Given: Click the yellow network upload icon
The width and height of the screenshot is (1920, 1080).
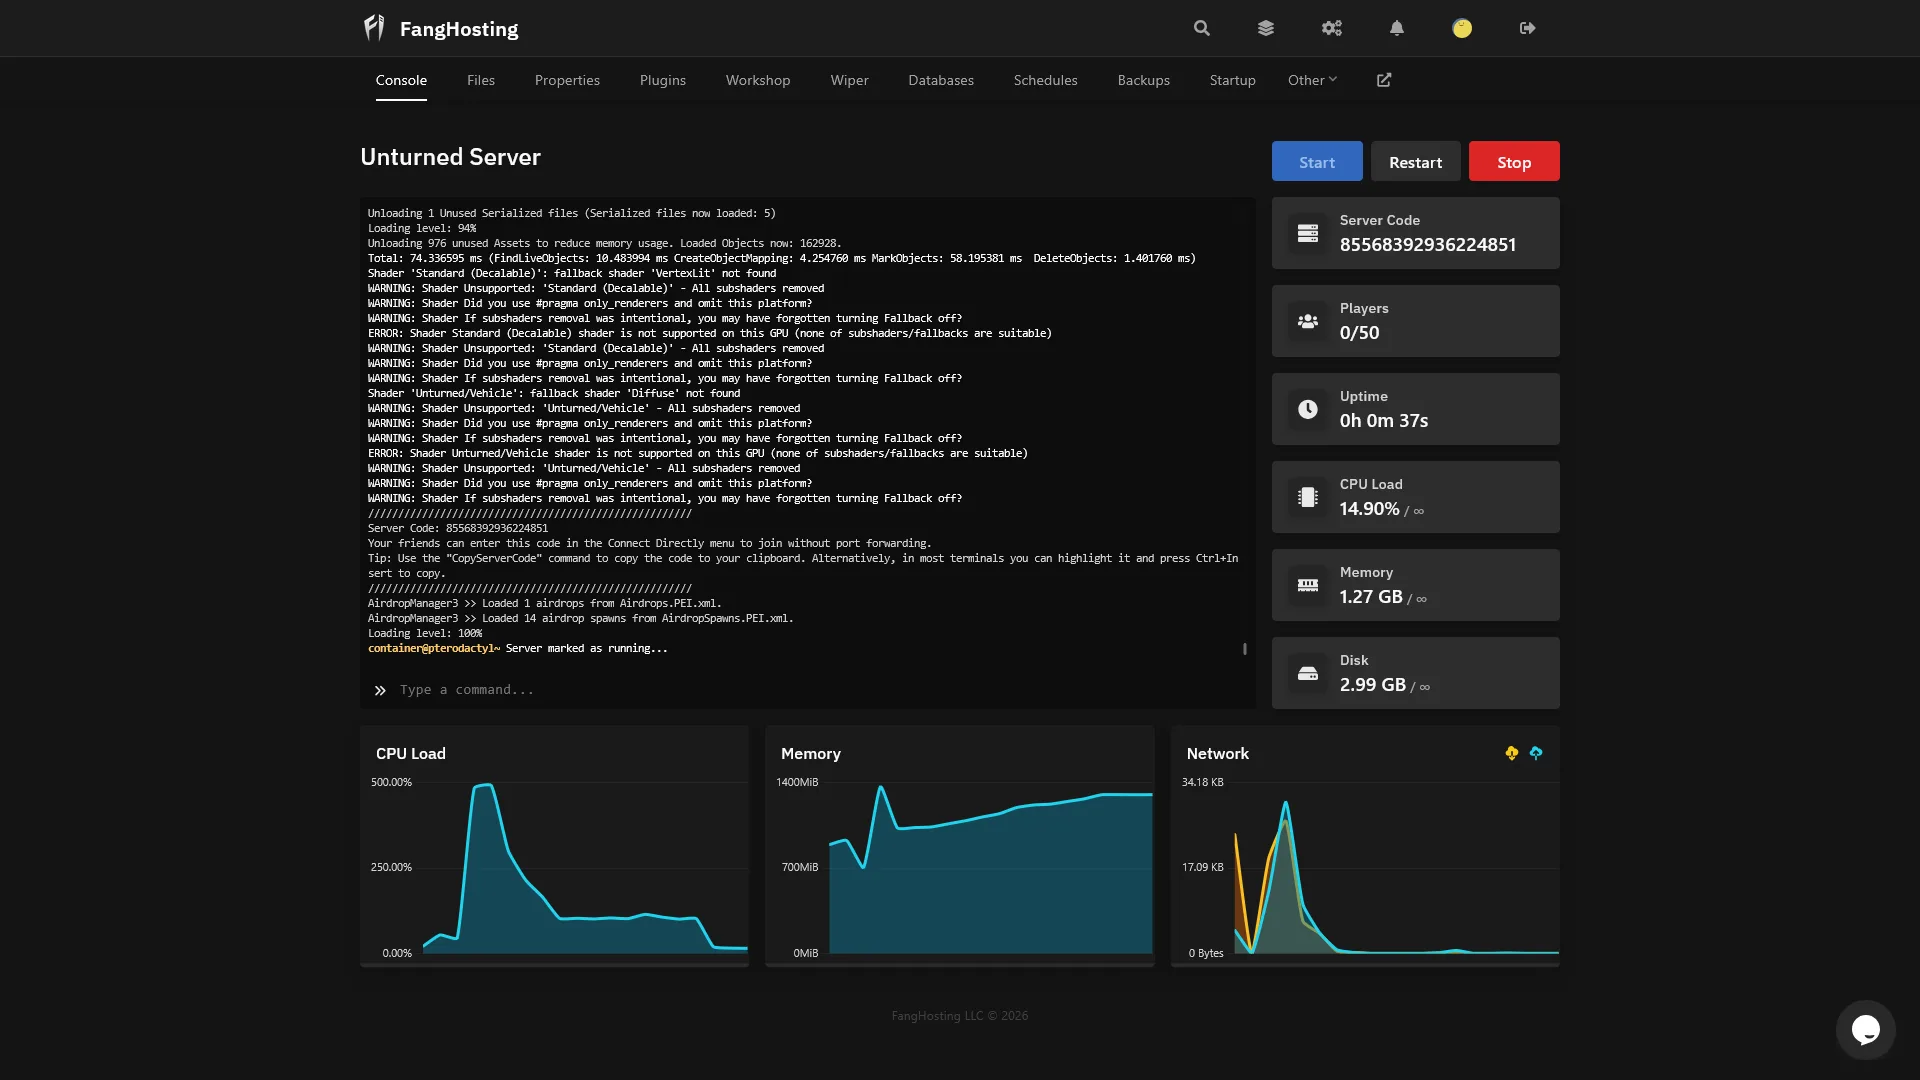Looking at the screenshot, I should [1512, 753].
